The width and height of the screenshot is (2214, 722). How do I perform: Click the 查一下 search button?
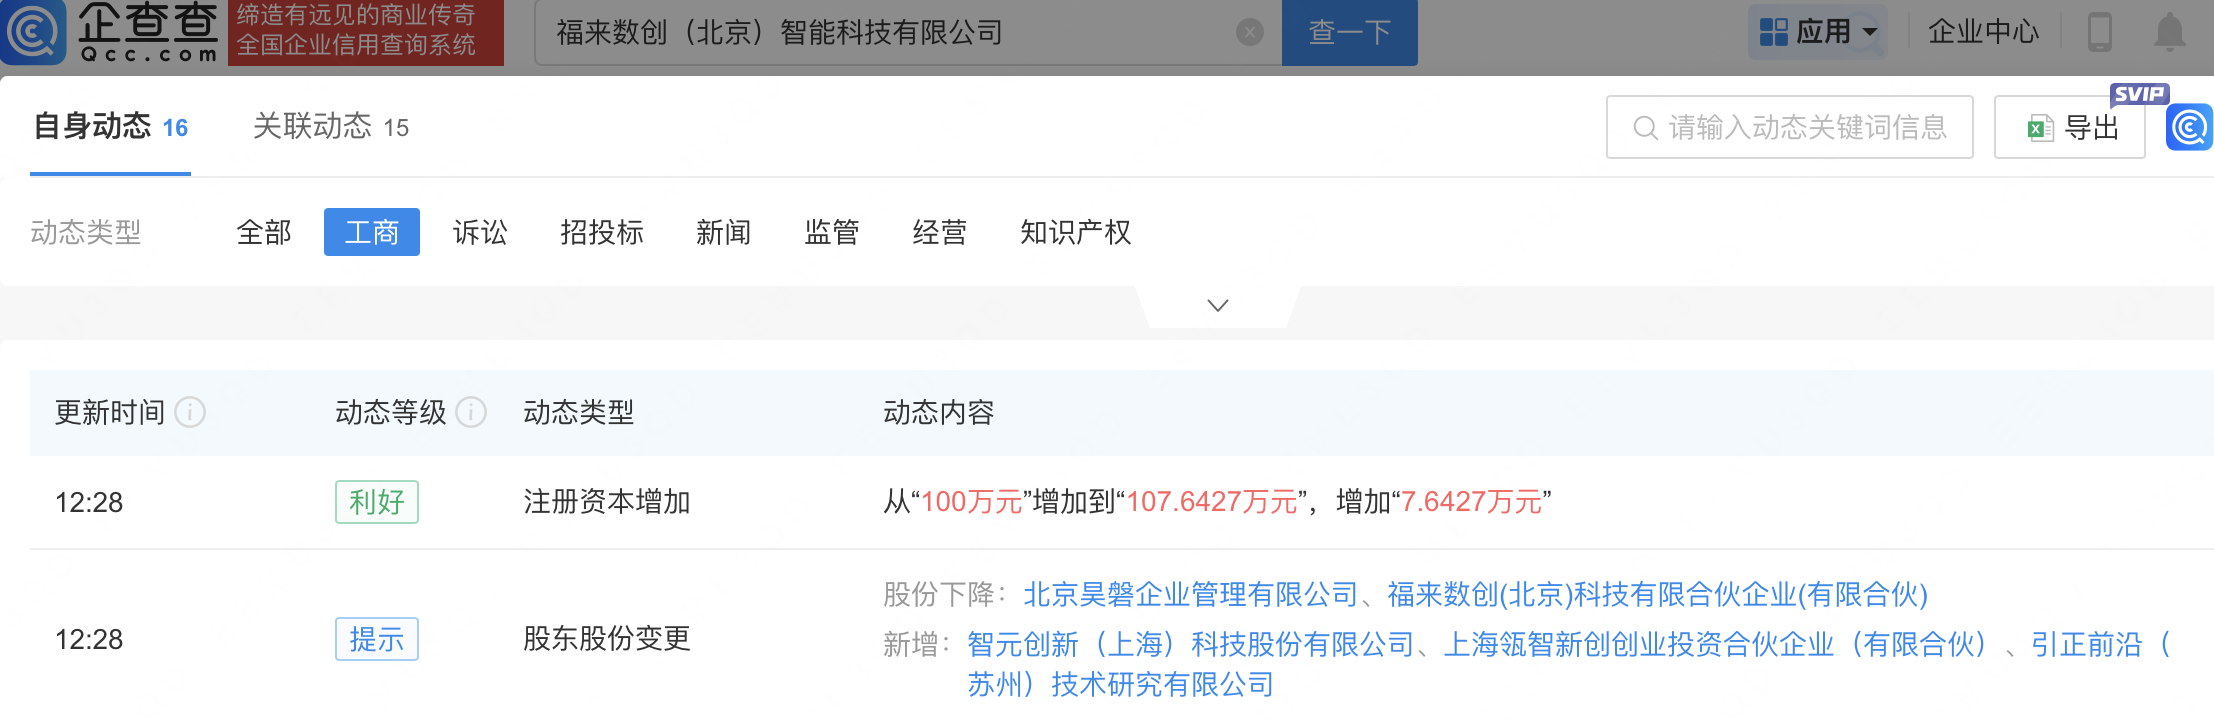coord(1349,33)
